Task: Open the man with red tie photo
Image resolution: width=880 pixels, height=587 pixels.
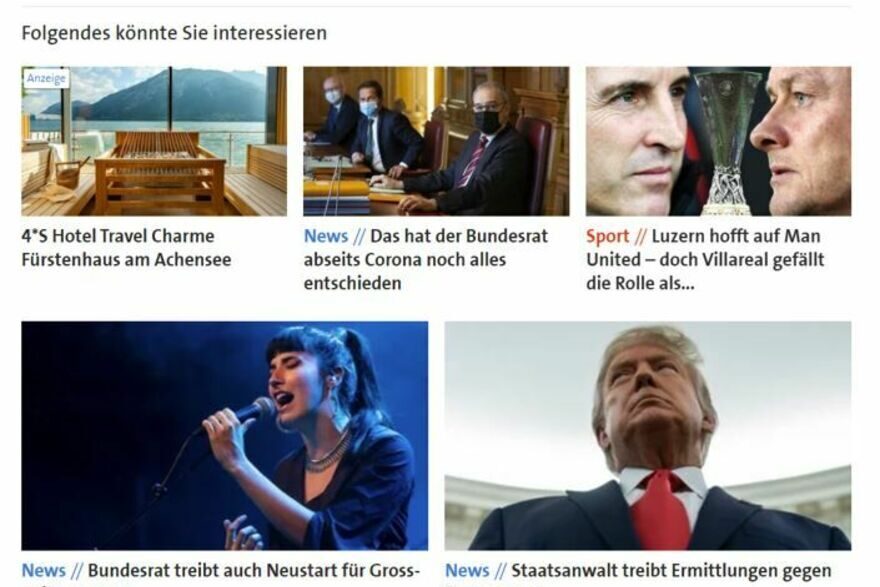Action: pyautogui.click(x=648, y=435)
